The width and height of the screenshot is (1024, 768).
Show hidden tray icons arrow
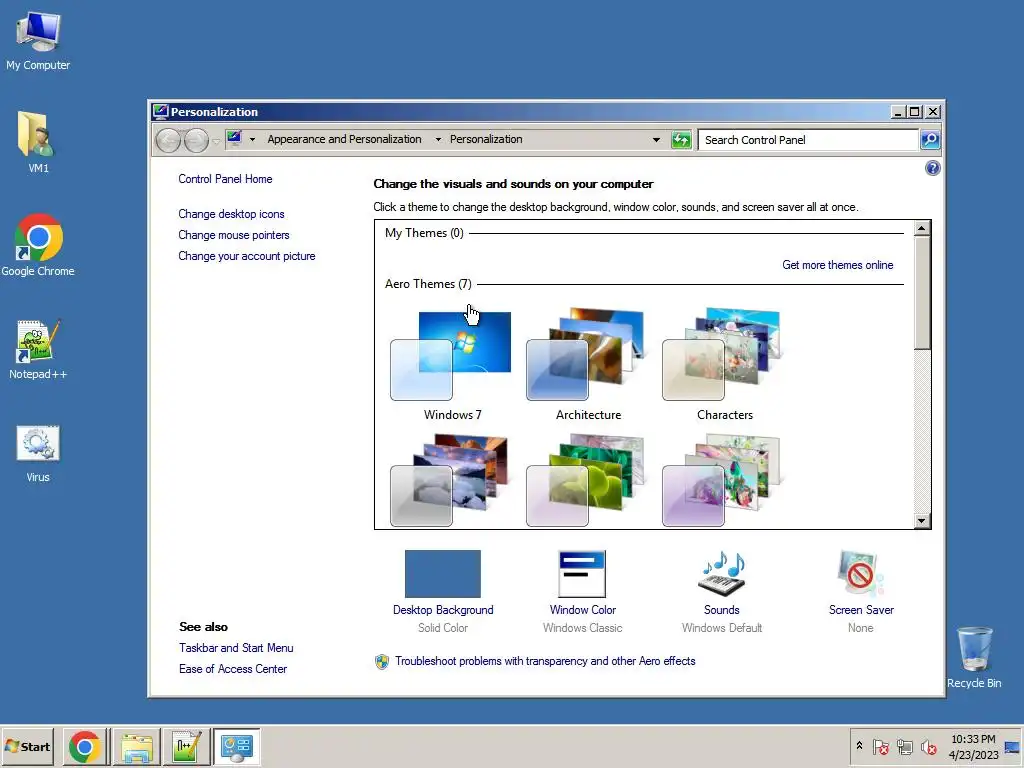pyautogui.click(x=859, y=746)
